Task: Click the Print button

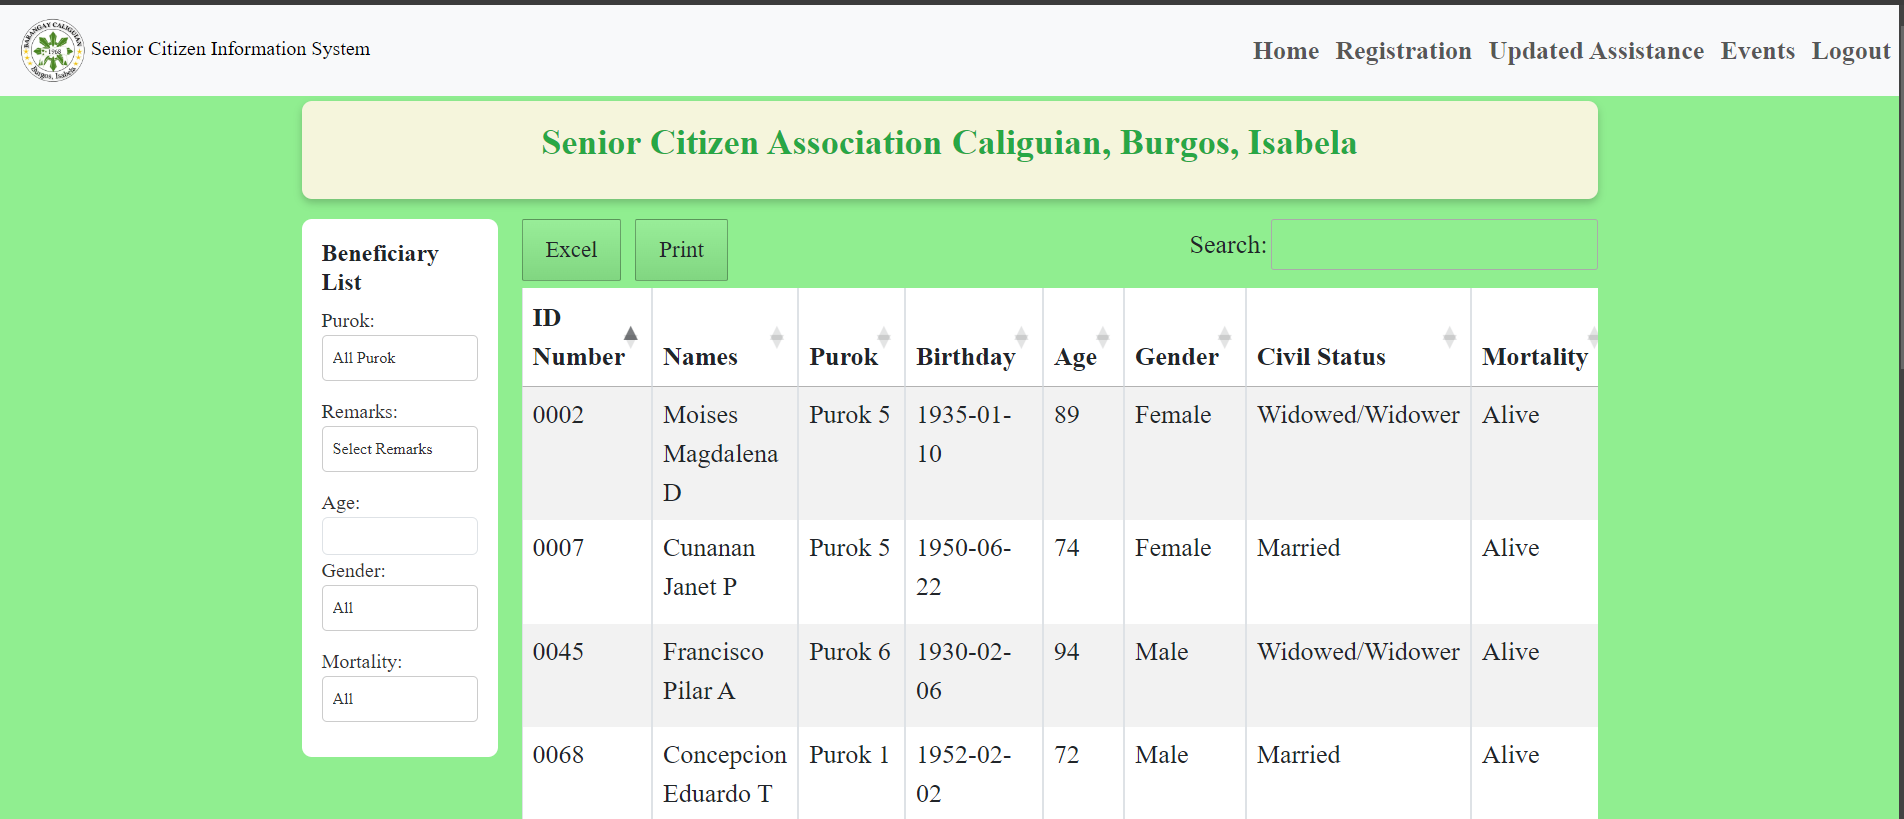Action: pyautogui.click(x=681, y=250)
